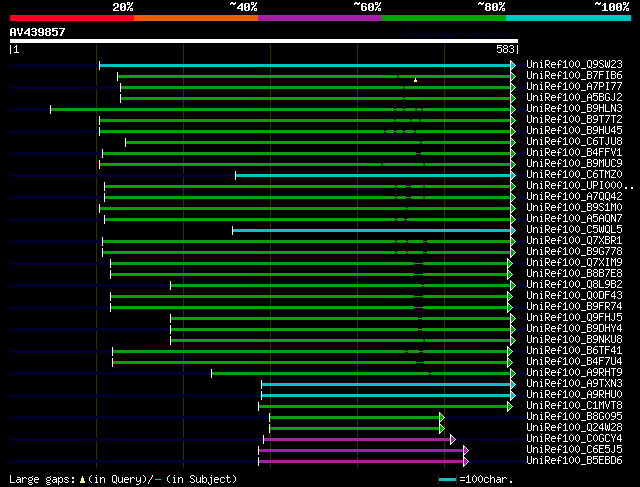The width and height of the screenshot is (640, 487).
Task: Click the UniRef100_B6TF41 label
Action: pos(574,351)
